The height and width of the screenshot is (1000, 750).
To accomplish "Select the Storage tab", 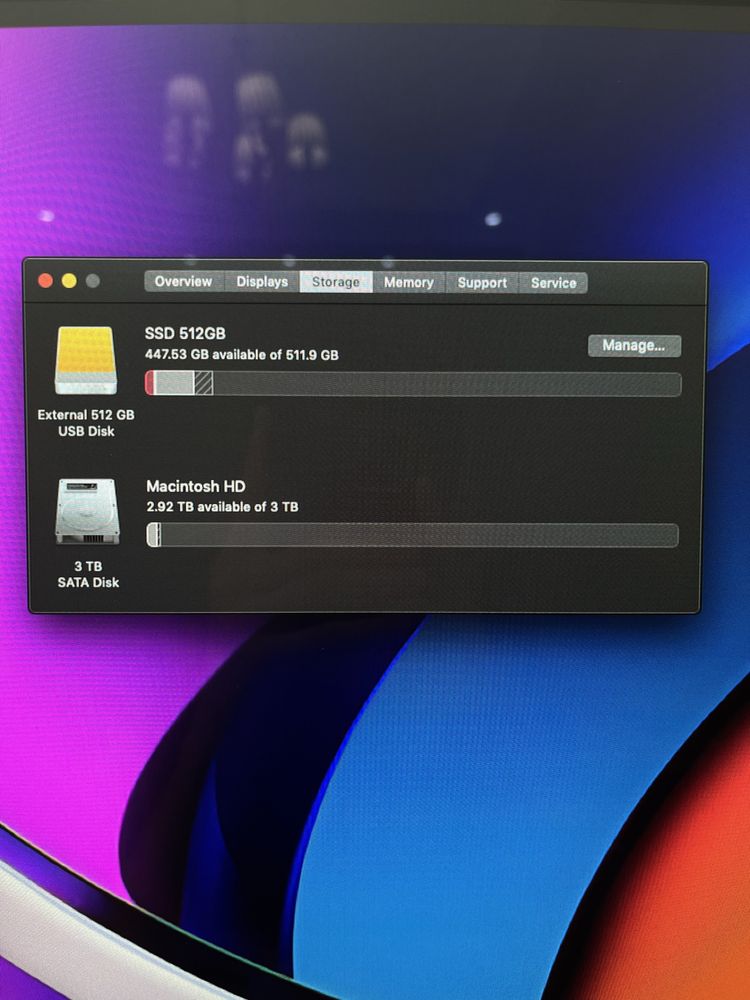I will point(336,282).
